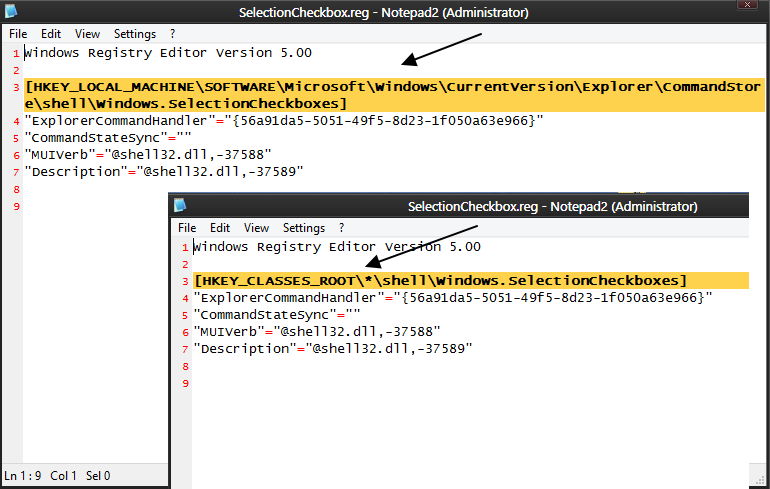770x489 pixels.
Task: Open File menu in back Notepad2 window
Action: coord(18,34)
